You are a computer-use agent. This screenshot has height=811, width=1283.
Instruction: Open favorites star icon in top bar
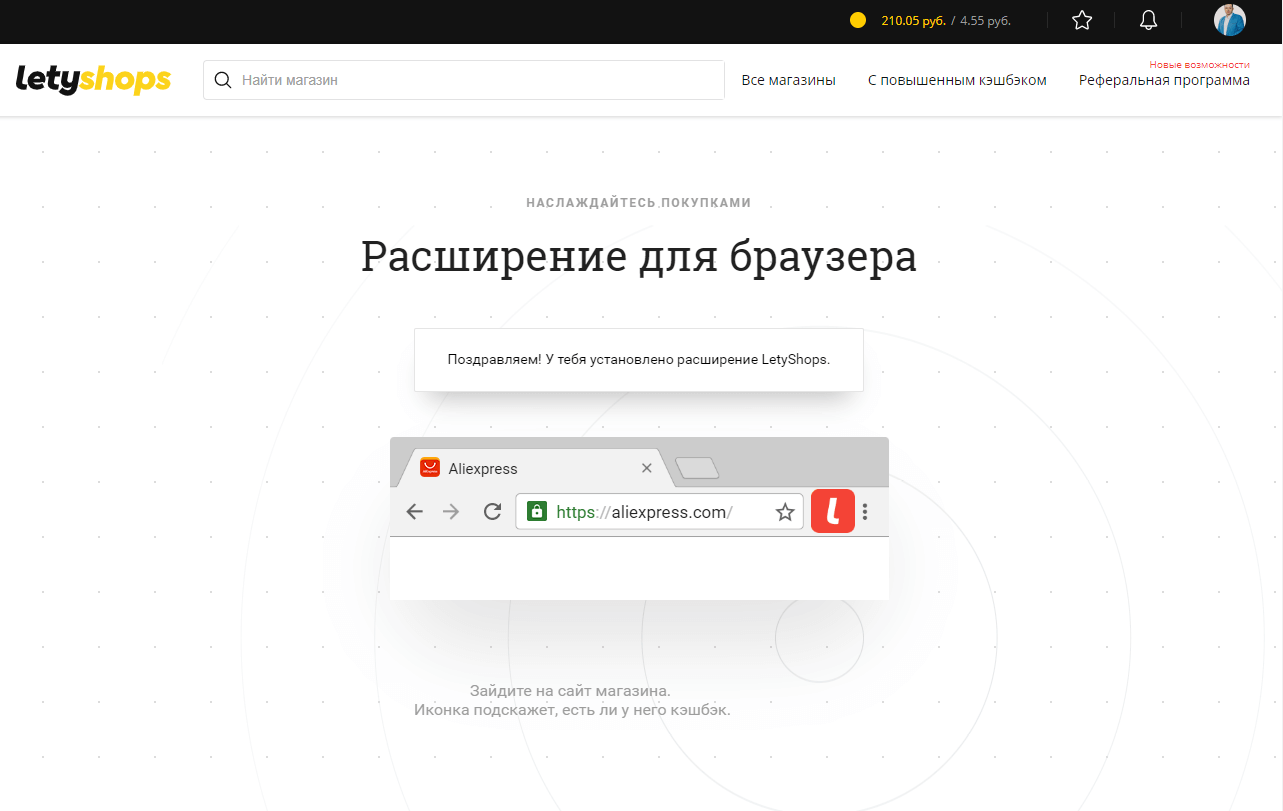[1082, 20]
